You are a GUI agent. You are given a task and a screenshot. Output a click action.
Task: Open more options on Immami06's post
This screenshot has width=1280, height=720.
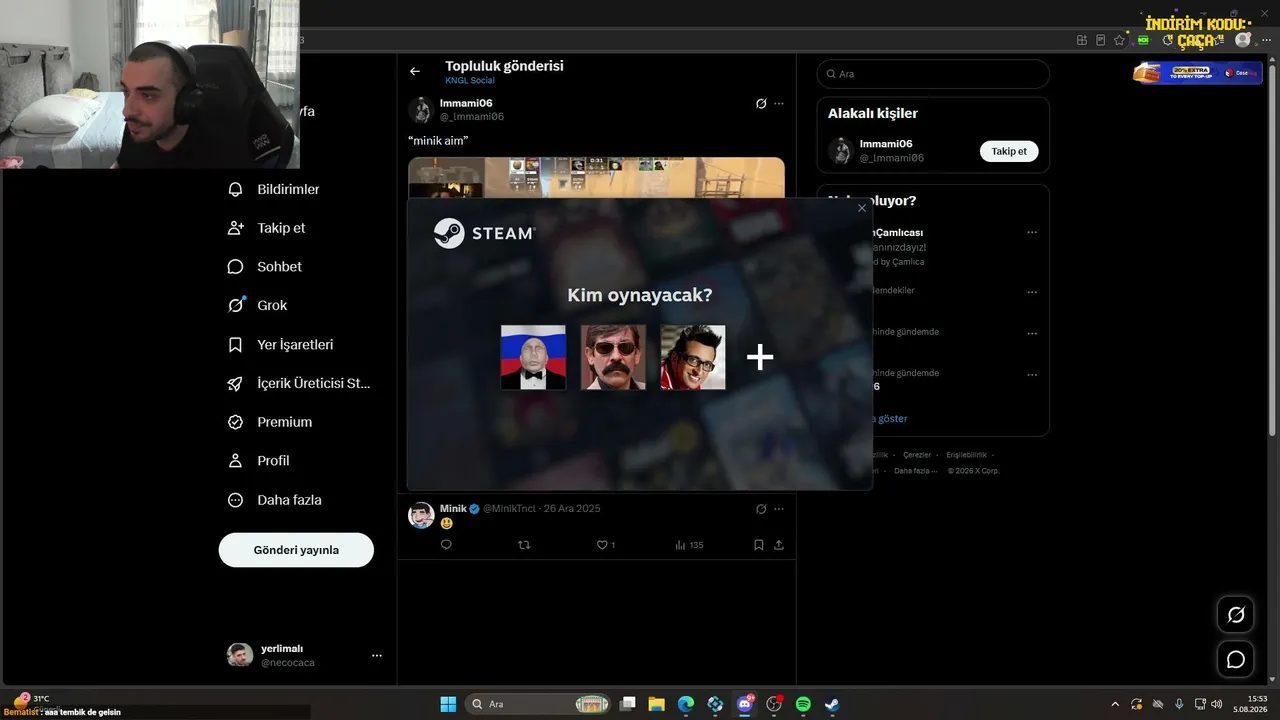point(779,103)
